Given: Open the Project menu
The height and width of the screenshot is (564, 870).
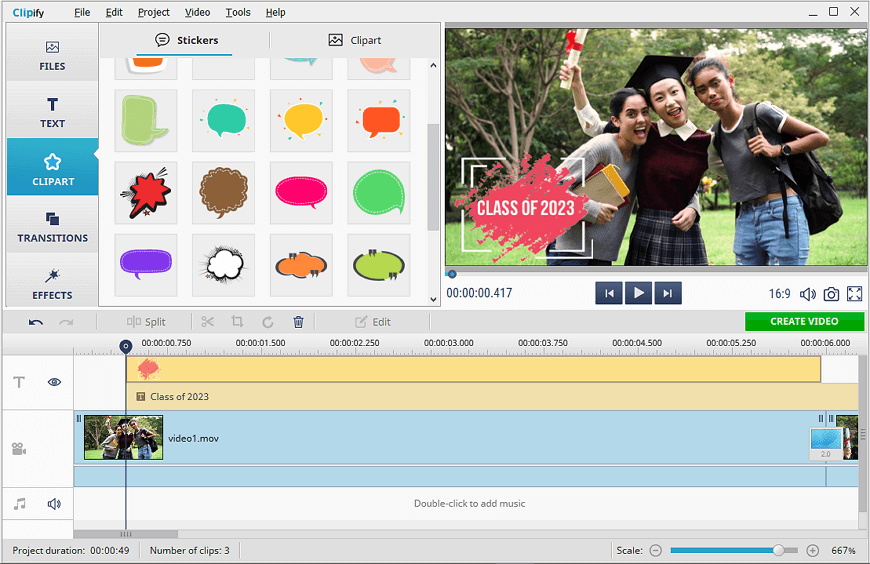Looking at the screenshot, I should click(x=154, y=12).
